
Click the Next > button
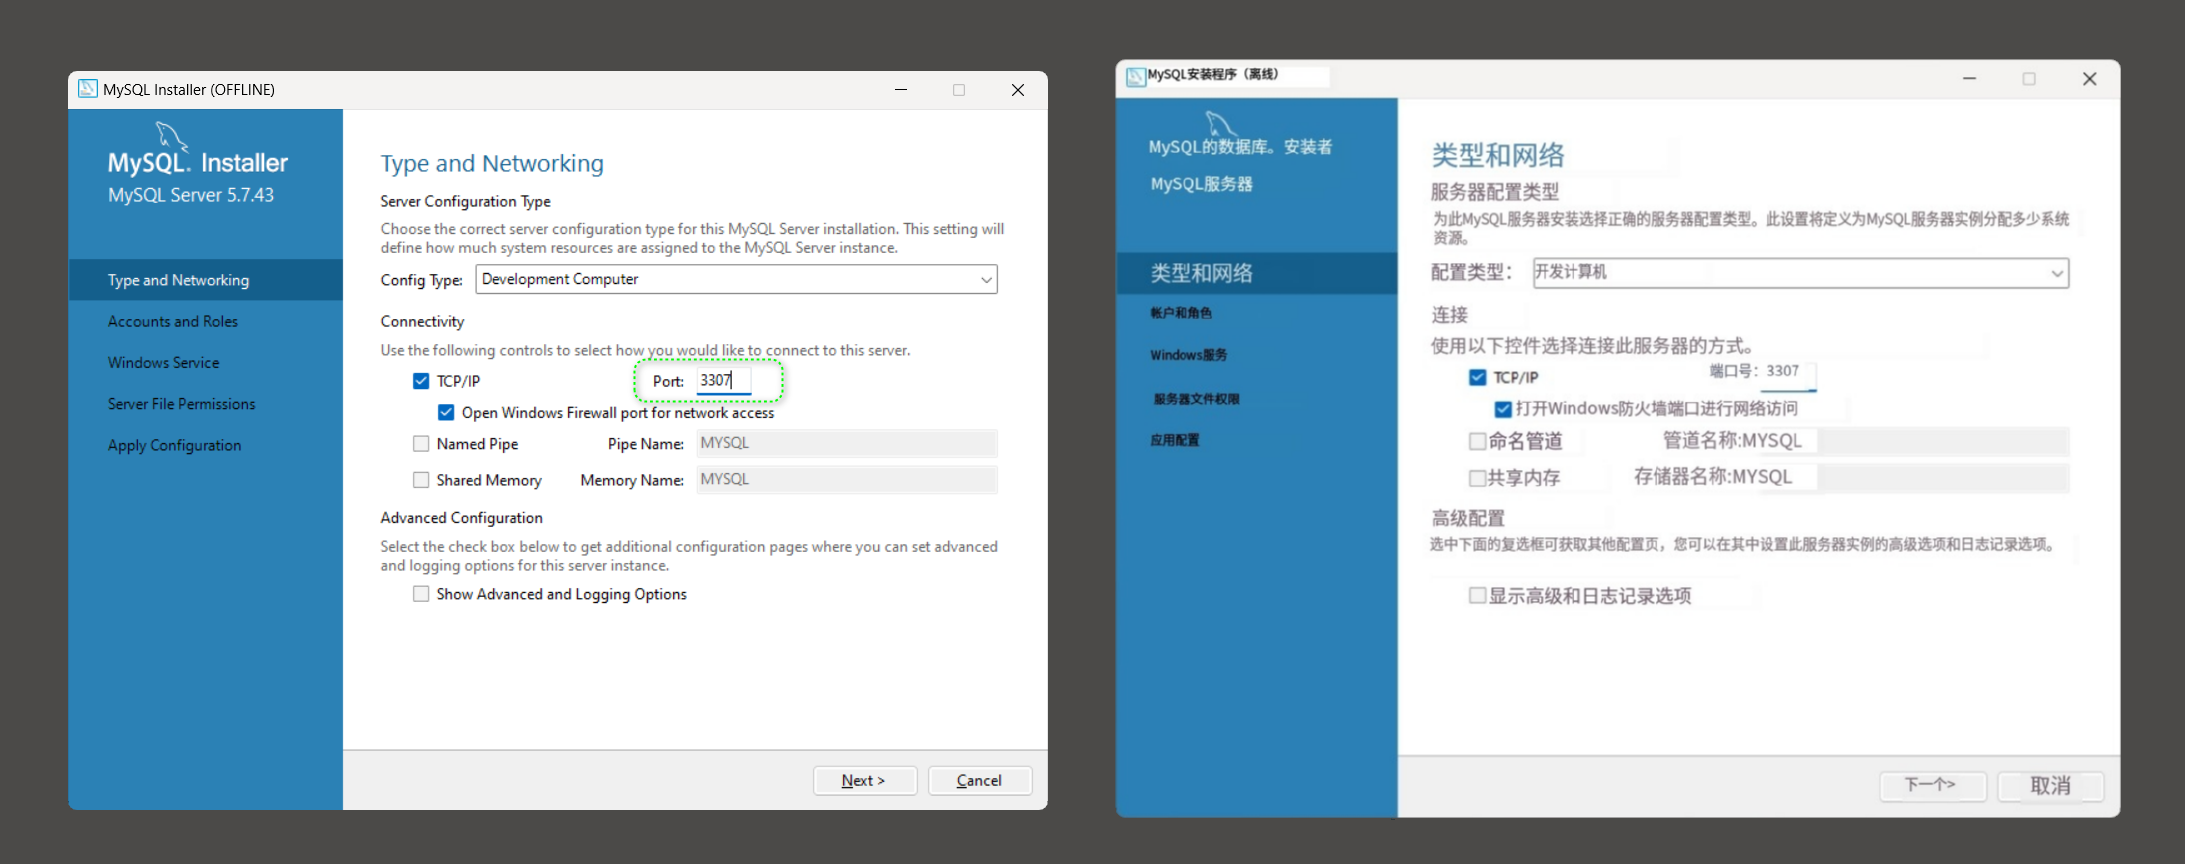click(864, 780)
